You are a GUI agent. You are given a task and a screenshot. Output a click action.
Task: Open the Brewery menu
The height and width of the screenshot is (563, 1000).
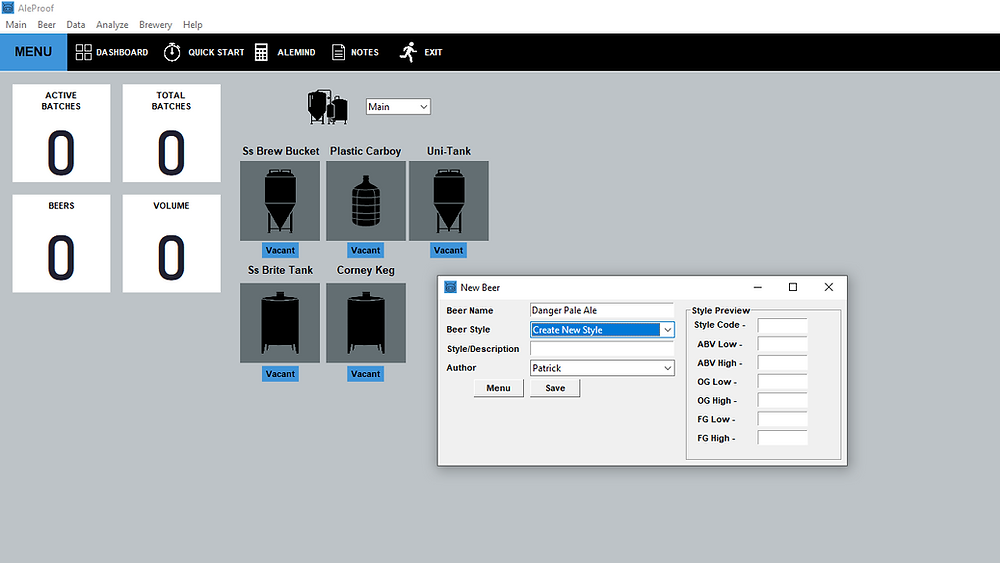(x=156, y=25)
